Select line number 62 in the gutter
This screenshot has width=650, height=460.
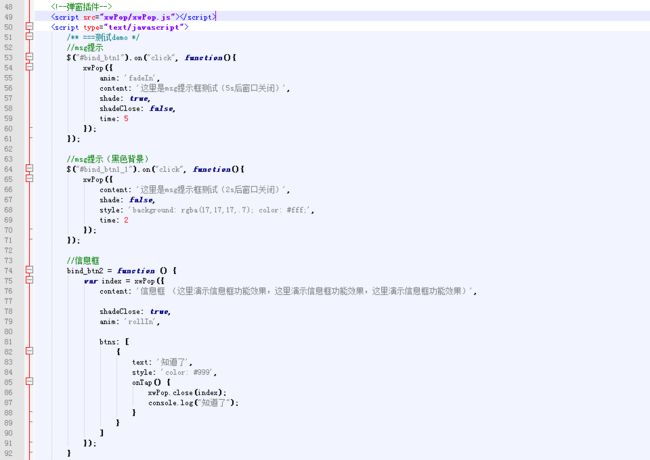(8, 149)
